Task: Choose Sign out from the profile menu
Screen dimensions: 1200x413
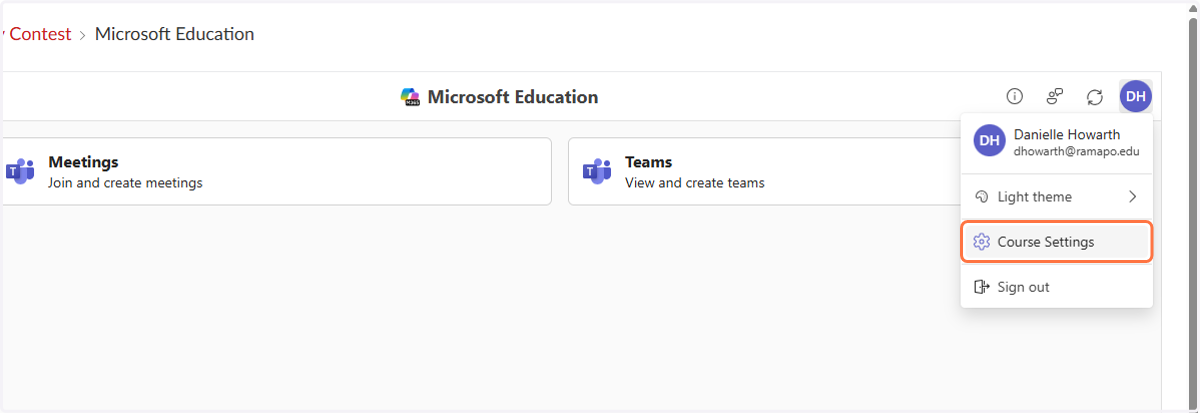Action: [1057, 287]
